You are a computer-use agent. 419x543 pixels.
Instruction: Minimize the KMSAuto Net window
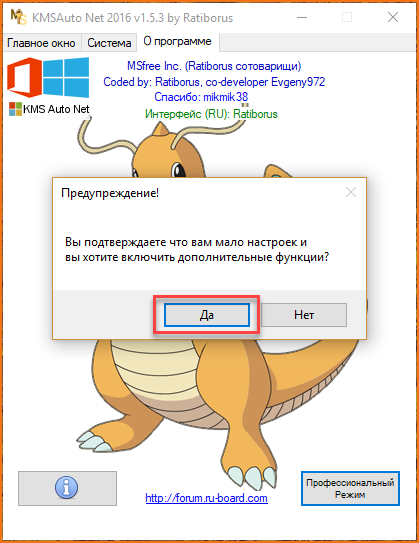point(302,17)
